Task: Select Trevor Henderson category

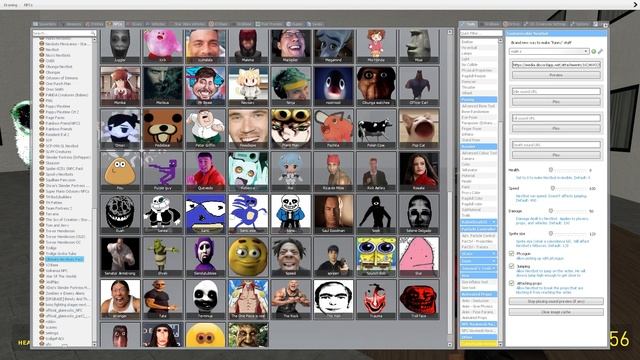Action: tap(60, 231)
